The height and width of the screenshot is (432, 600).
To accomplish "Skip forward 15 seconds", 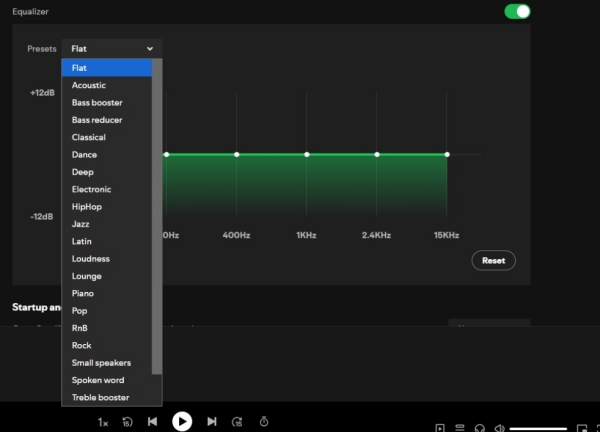I will click(x=237, y=422).
